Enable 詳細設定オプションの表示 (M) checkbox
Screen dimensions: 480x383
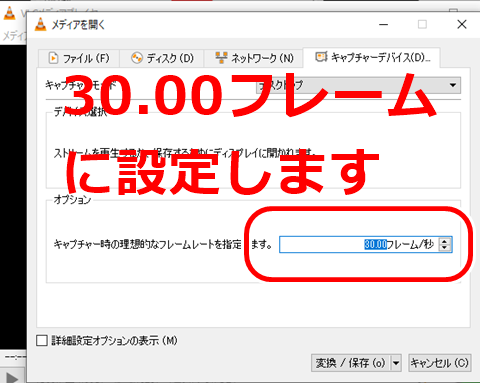42,341
